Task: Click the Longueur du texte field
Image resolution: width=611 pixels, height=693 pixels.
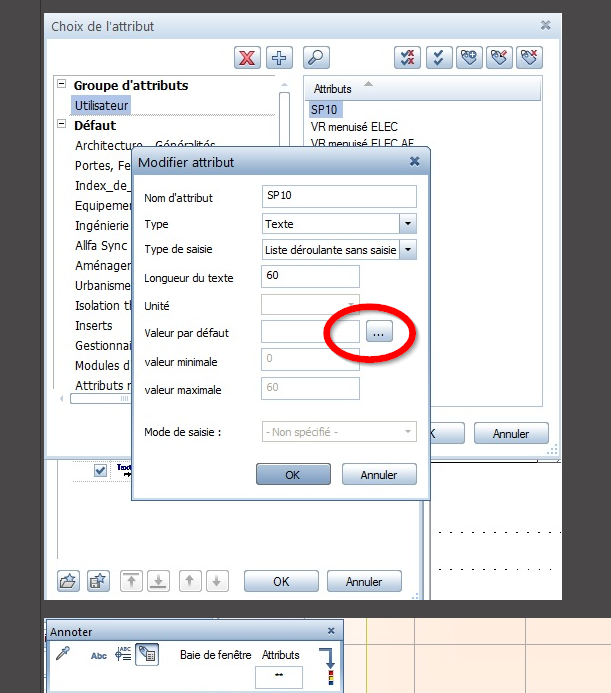Action: pyautogui.click(x=310, y=276)
